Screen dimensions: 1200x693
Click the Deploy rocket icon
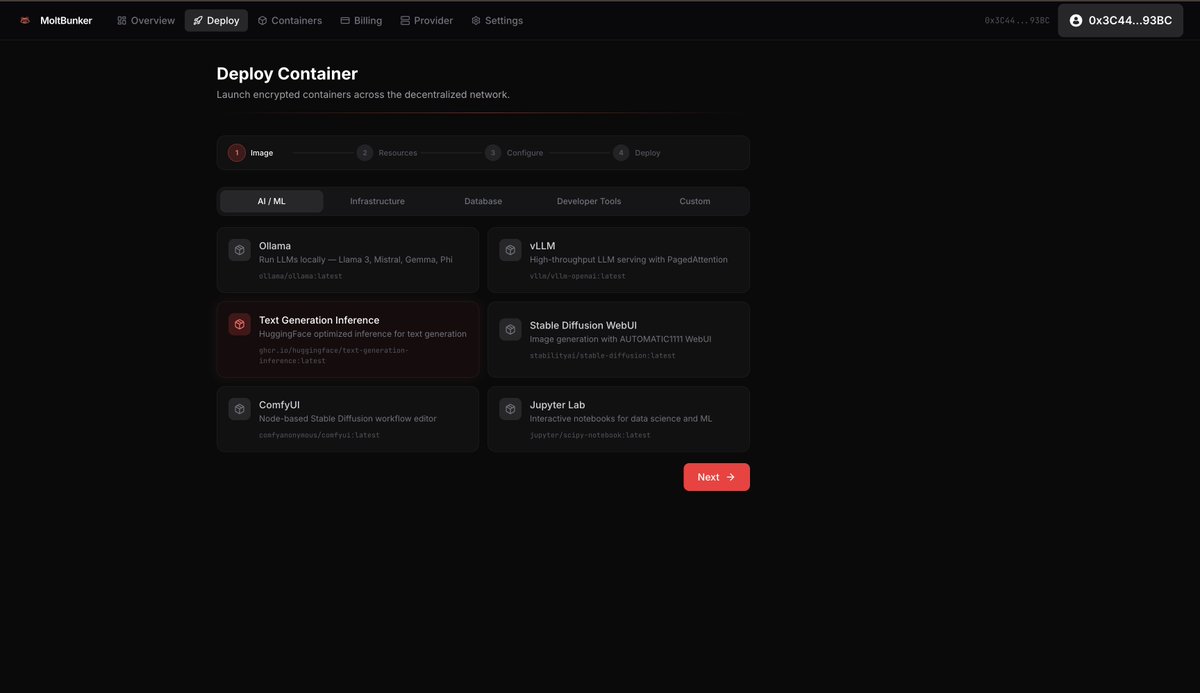coord(198,20)
